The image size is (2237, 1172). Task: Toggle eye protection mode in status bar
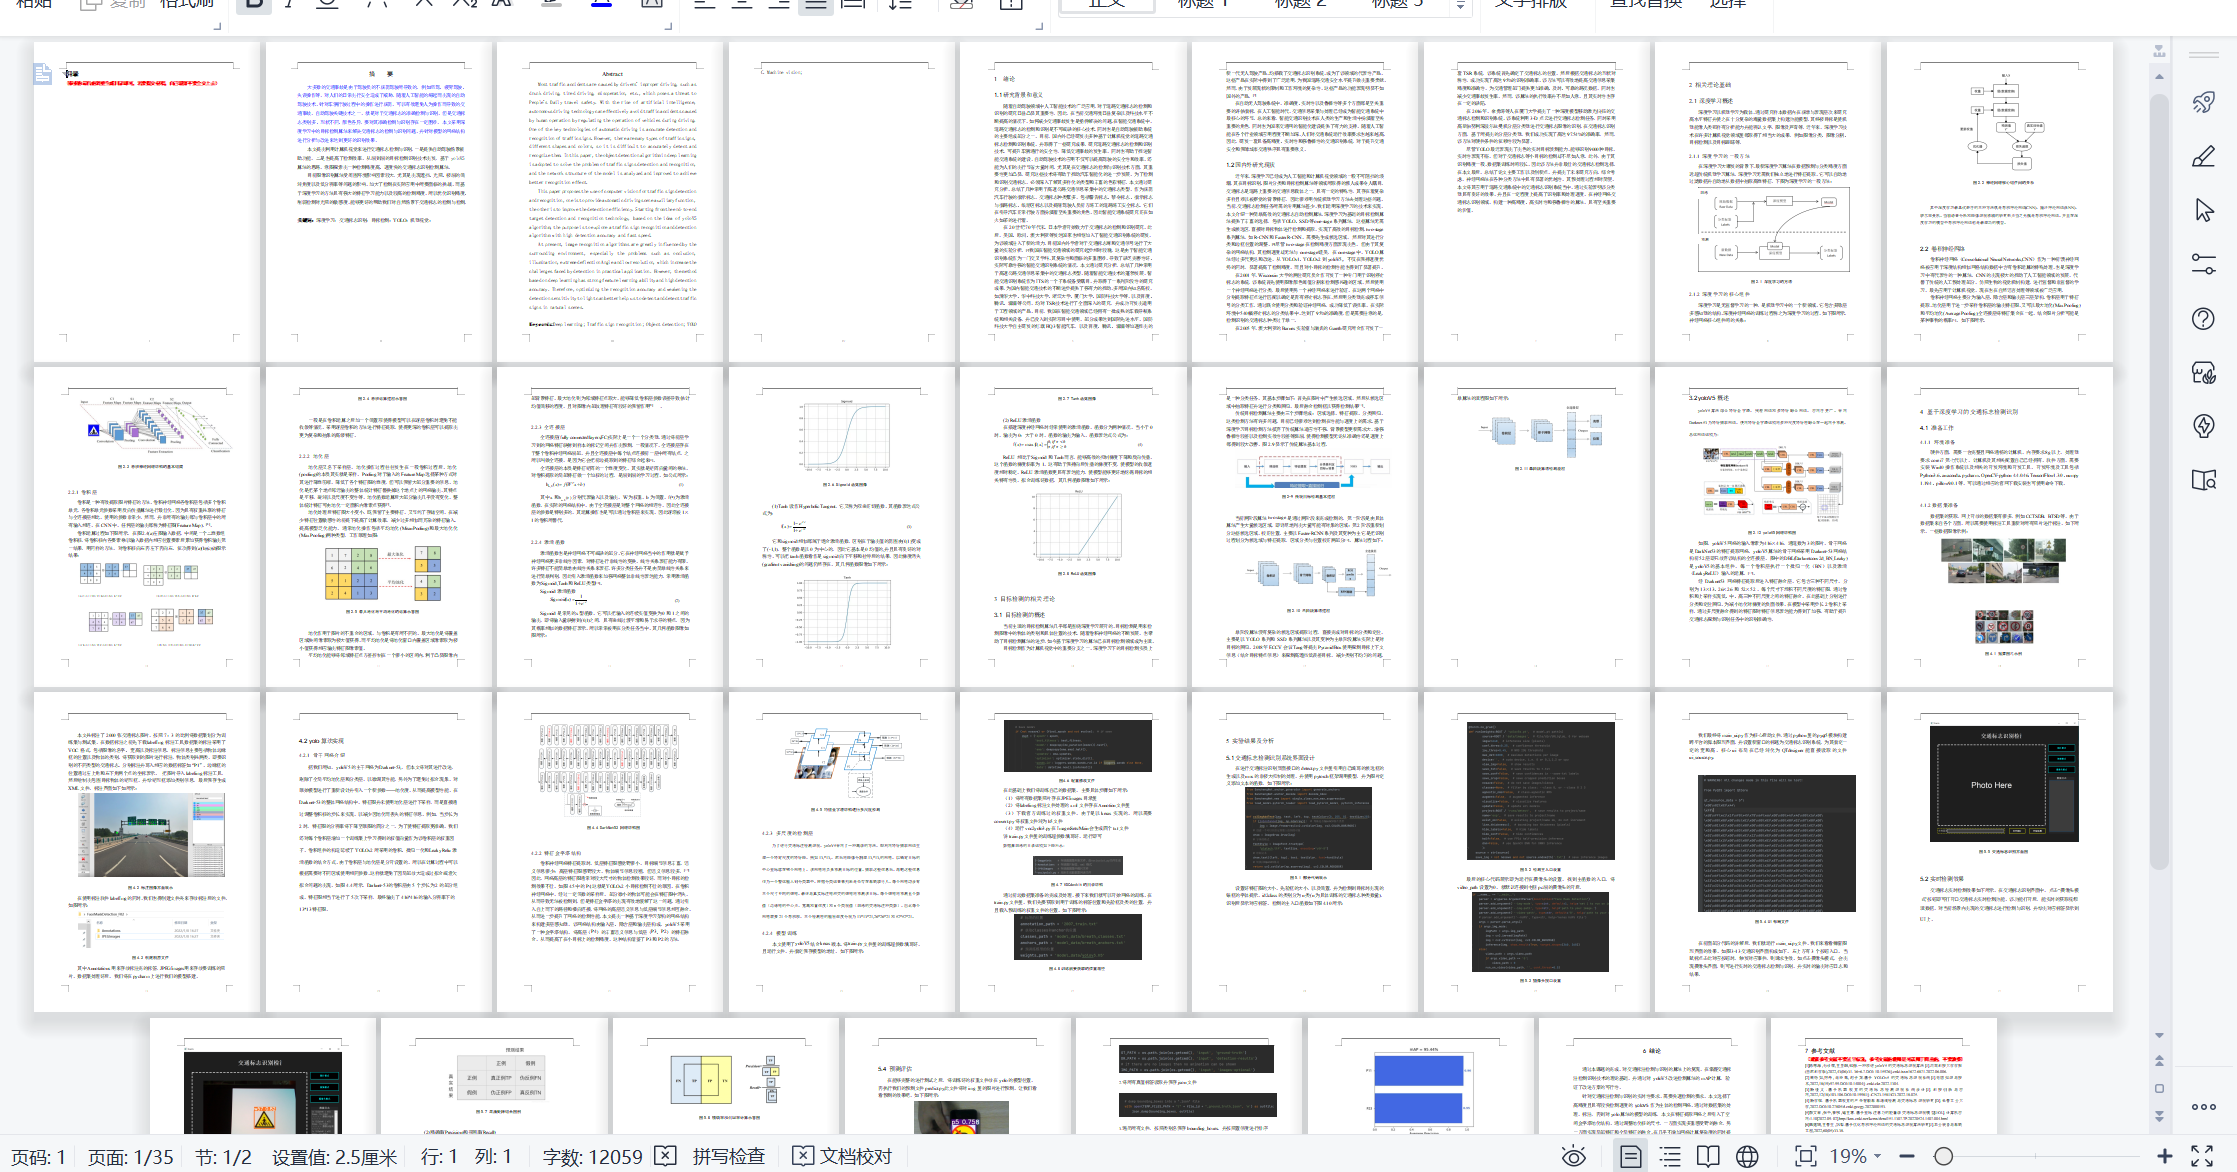(x=1573, y=1157)
